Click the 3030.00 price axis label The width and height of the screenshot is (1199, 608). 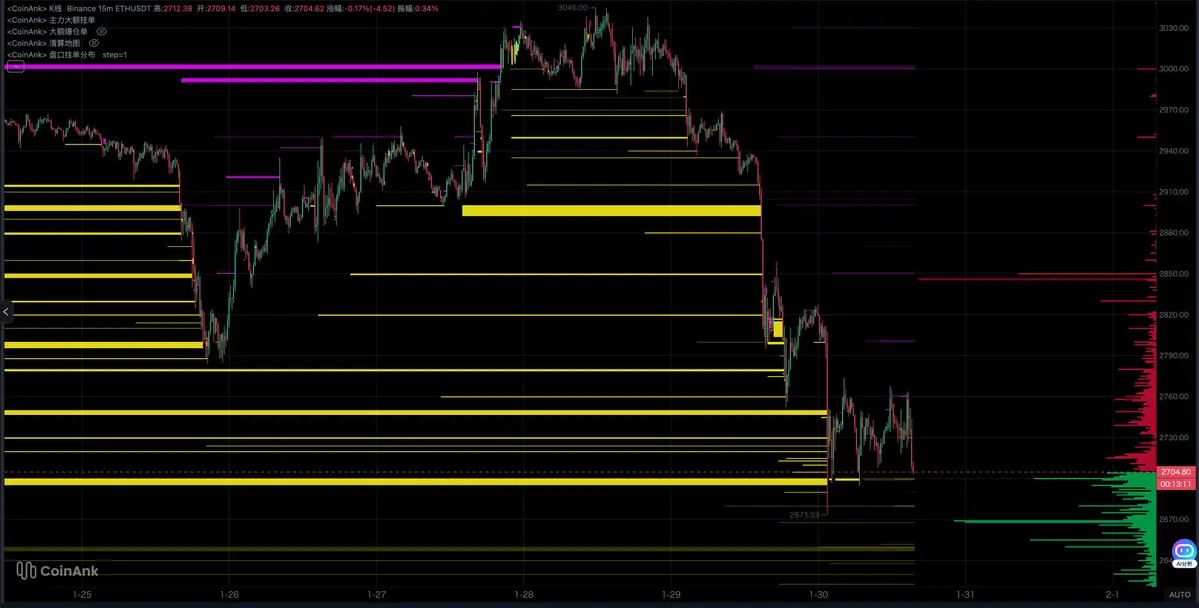pos(1174,28)
